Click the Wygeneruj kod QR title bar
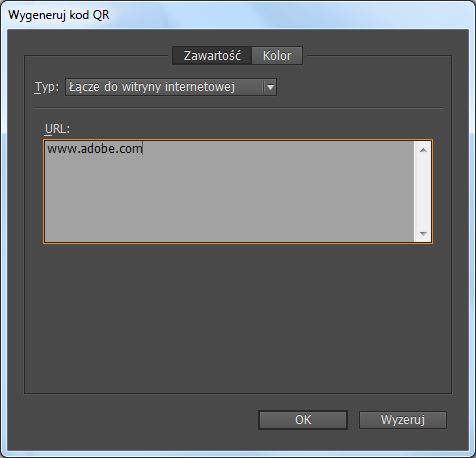476x458 pixels. click(238, 15)
